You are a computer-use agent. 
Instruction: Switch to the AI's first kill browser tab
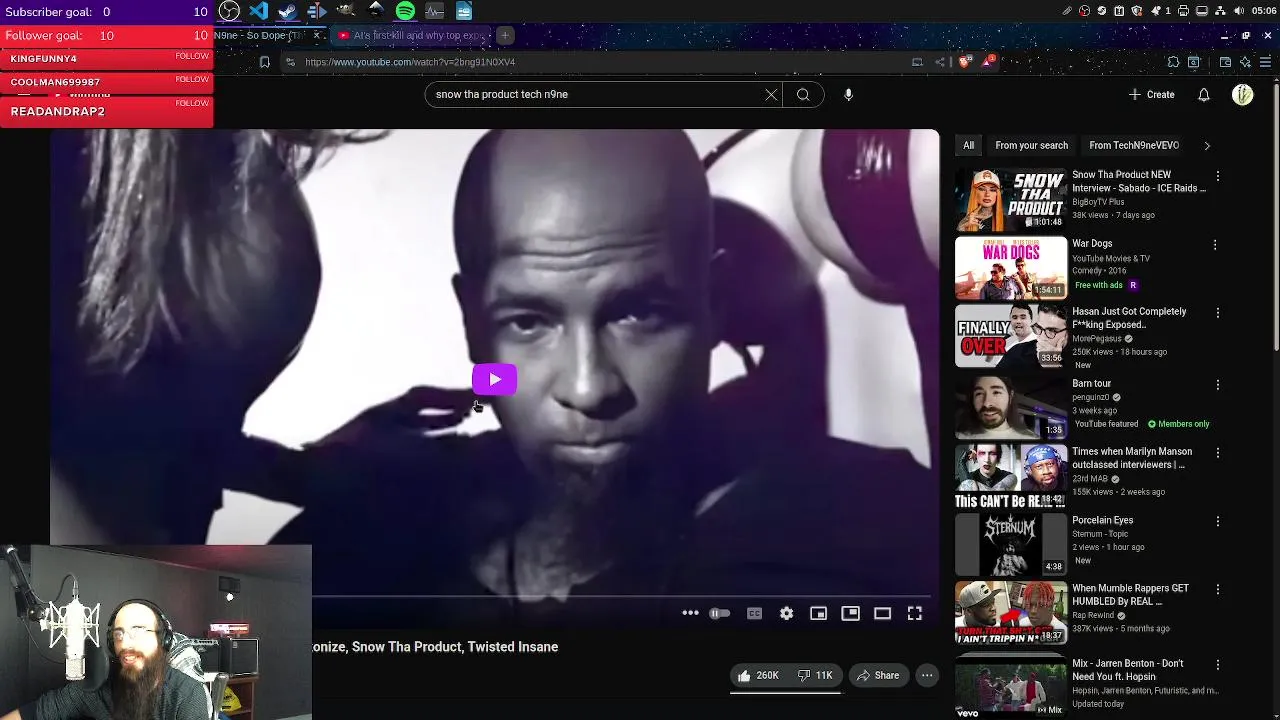pos(411,35)
